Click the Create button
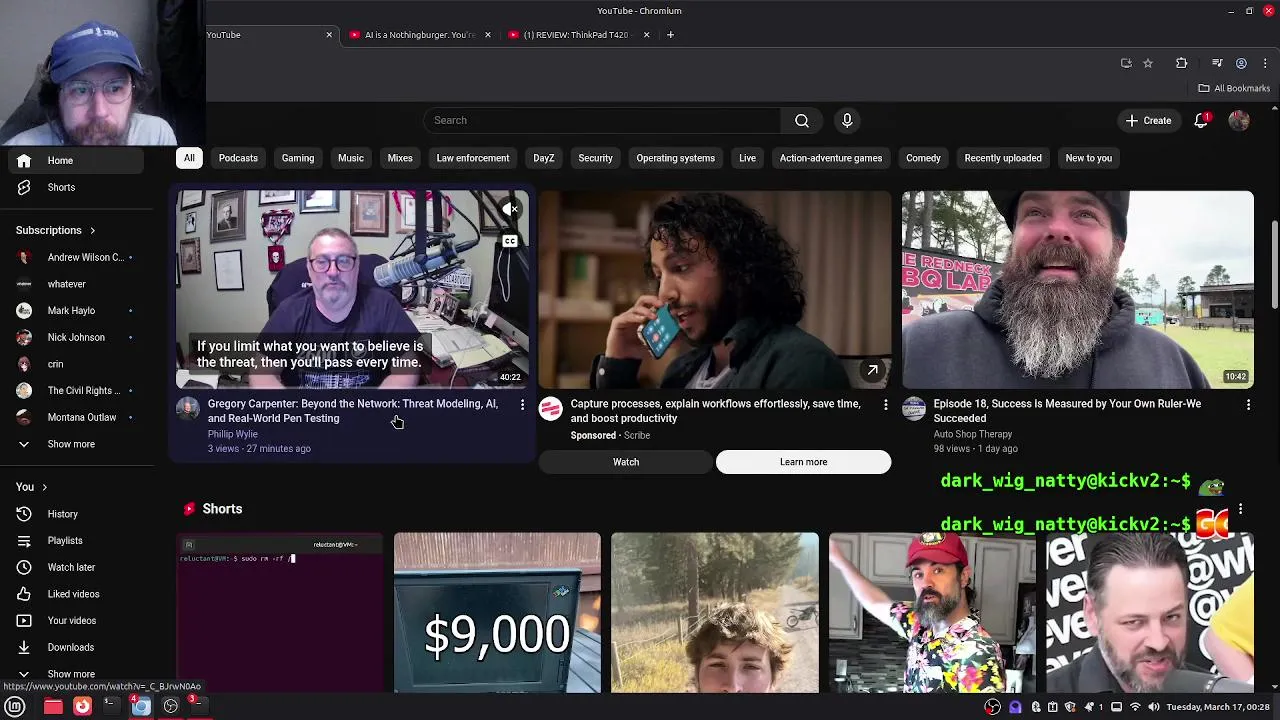 pyautogui.click(x=1148, y=120)
